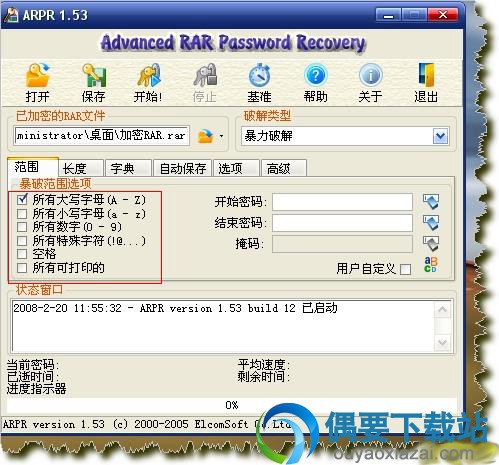Click status window scrollbar down arrow
499x465 pixels.
click(443, 342)
